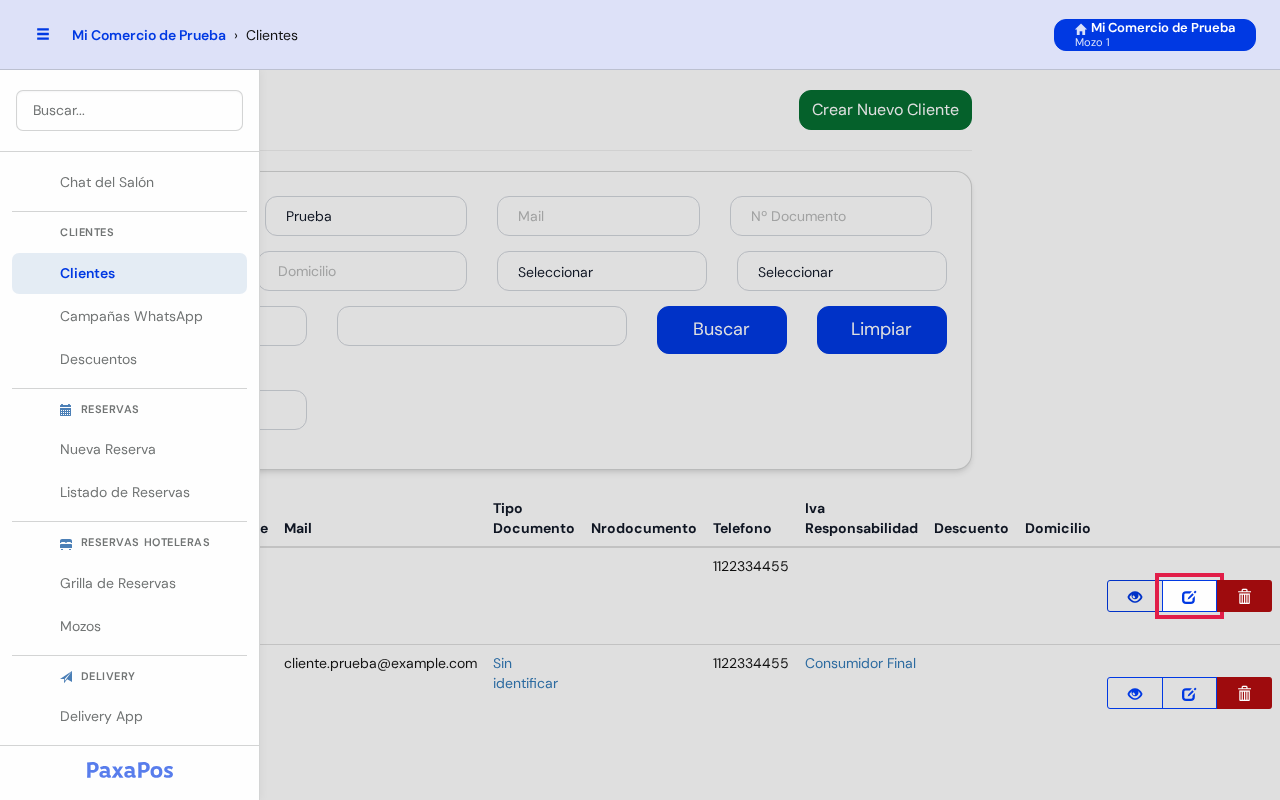
Task: Delete the first client row
Action: [1244, 596]
